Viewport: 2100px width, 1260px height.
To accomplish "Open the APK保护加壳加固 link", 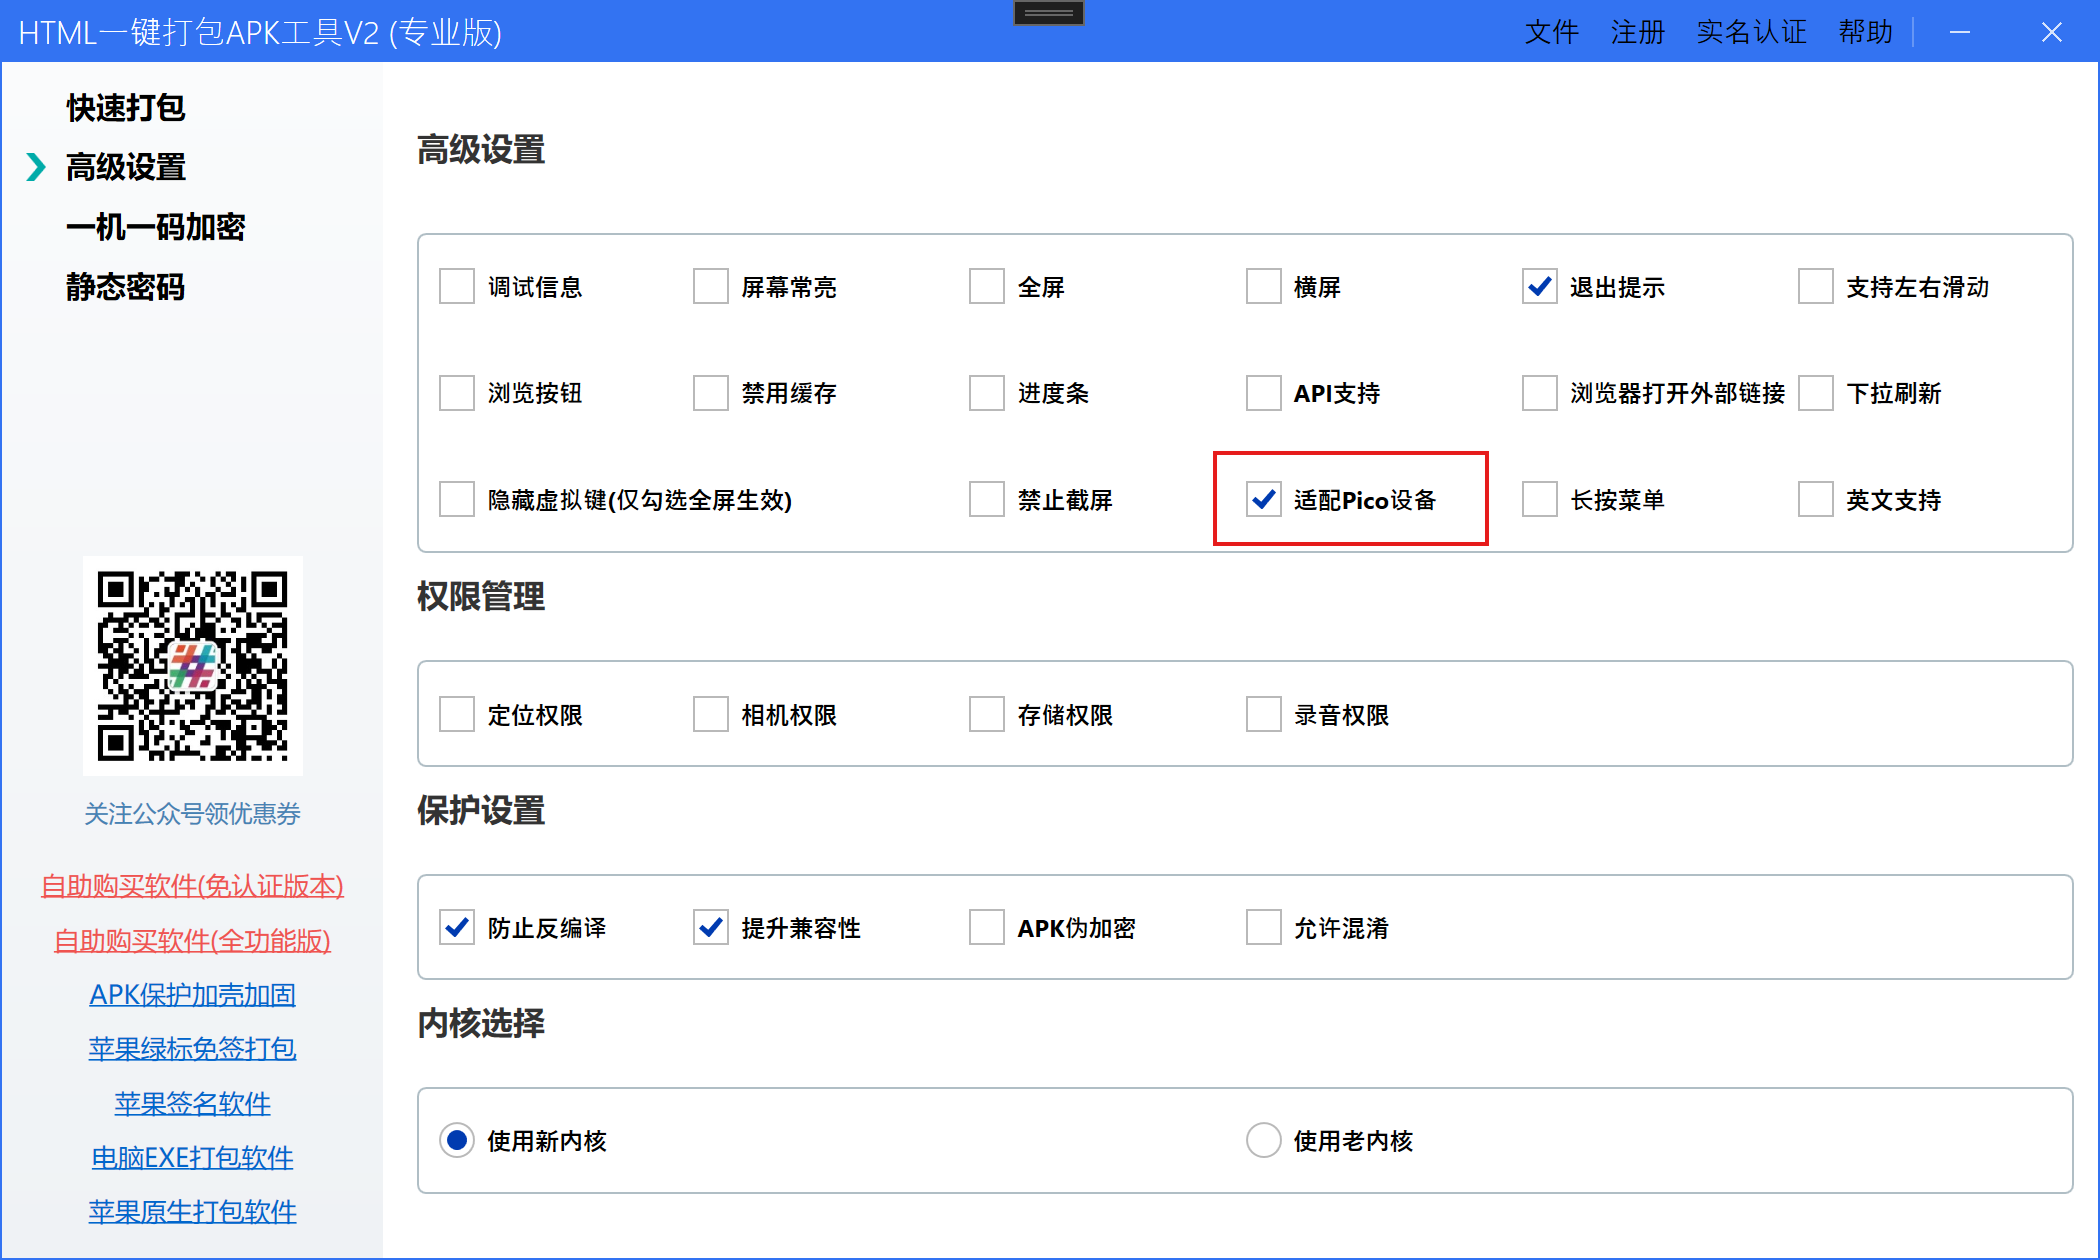I will click(192, 995).
